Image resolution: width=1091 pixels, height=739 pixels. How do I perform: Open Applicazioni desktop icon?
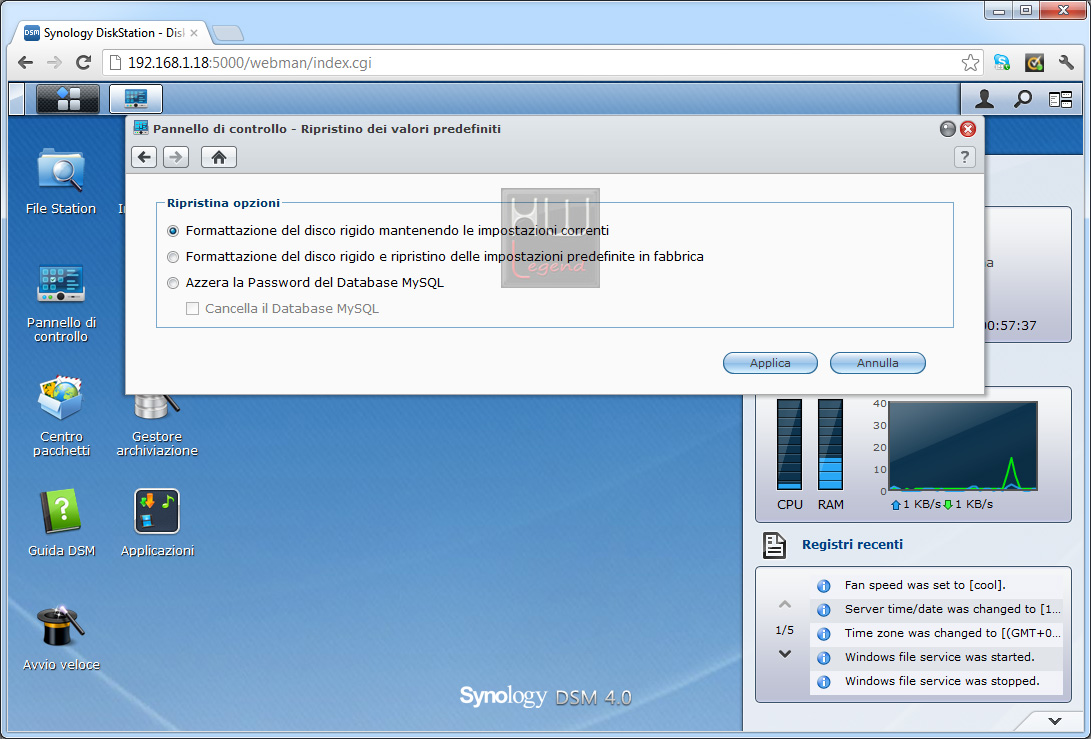pos(157,523)
